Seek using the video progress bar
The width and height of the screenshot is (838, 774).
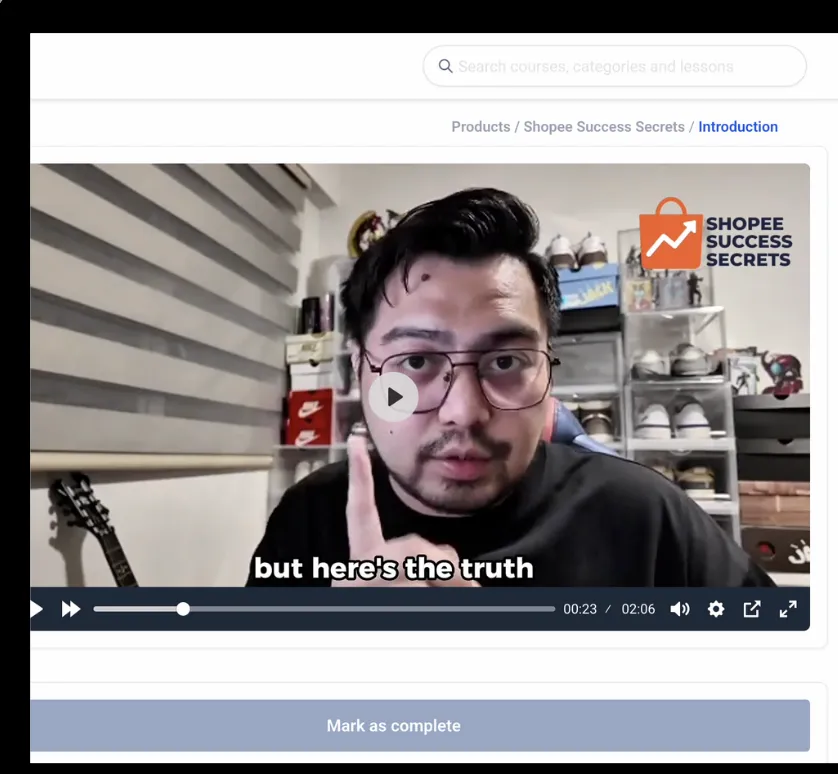[324, 609]
